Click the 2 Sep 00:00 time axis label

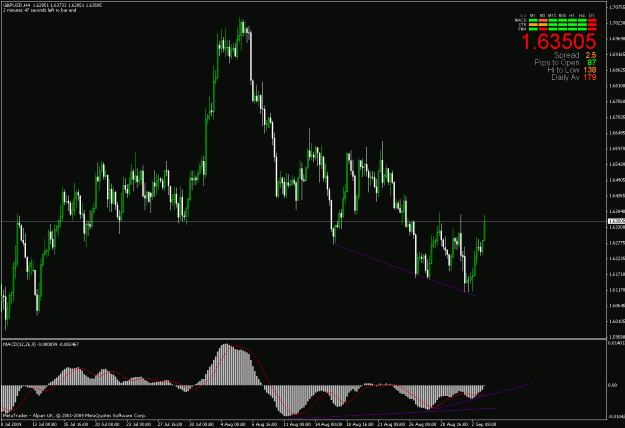483,425
